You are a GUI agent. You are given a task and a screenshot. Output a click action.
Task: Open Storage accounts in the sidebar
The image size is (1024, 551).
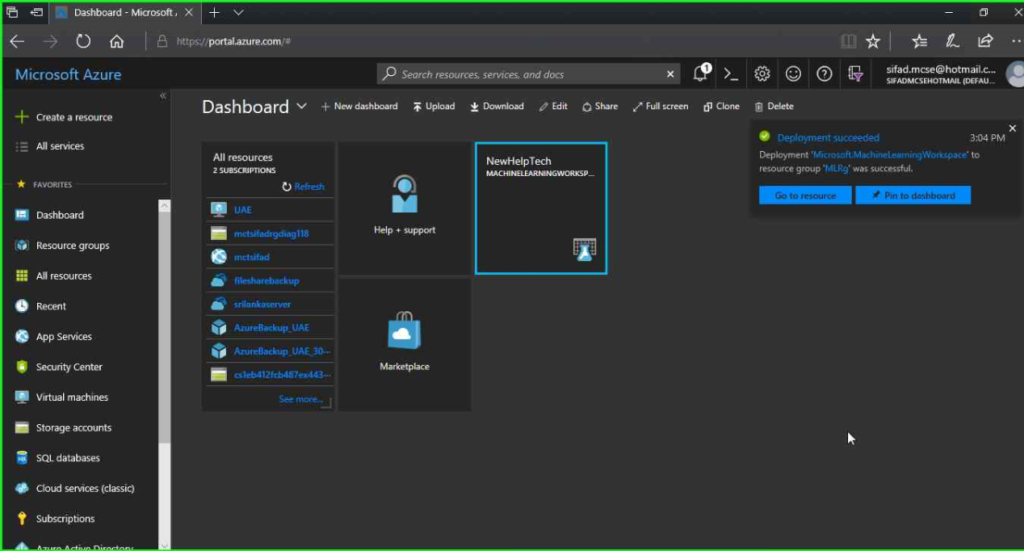[x=63, y=428]
